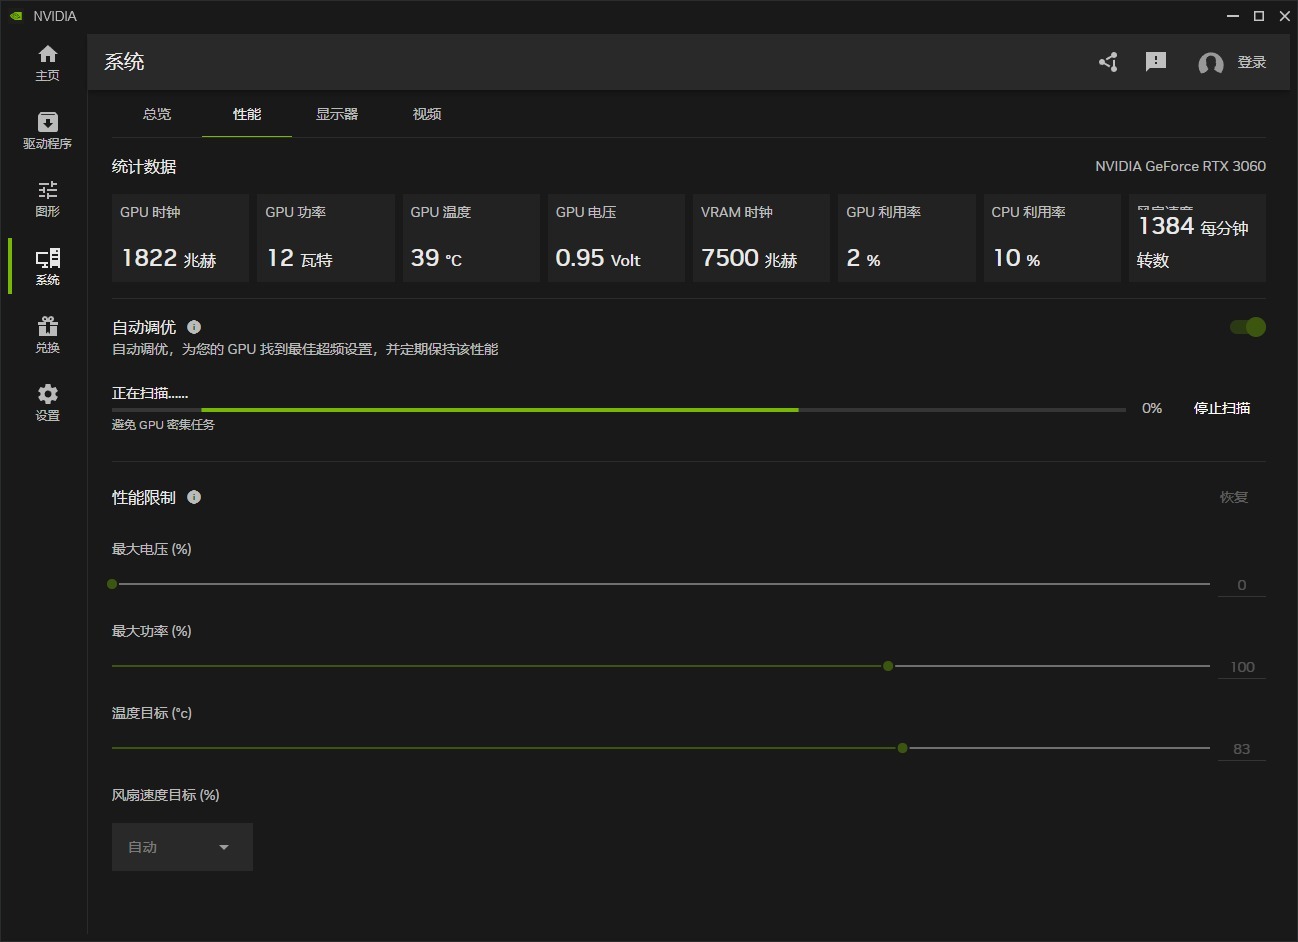Click the user avatar icon
The image size is (1298, 942).
click(x=1210, y=63)
